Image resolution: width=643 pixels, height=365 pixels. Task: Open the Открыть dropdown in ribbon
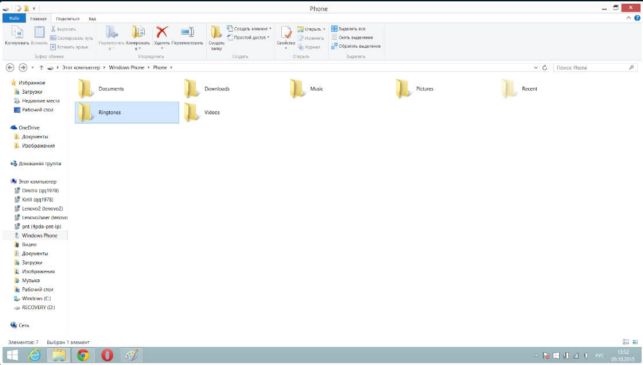(311, 29)
